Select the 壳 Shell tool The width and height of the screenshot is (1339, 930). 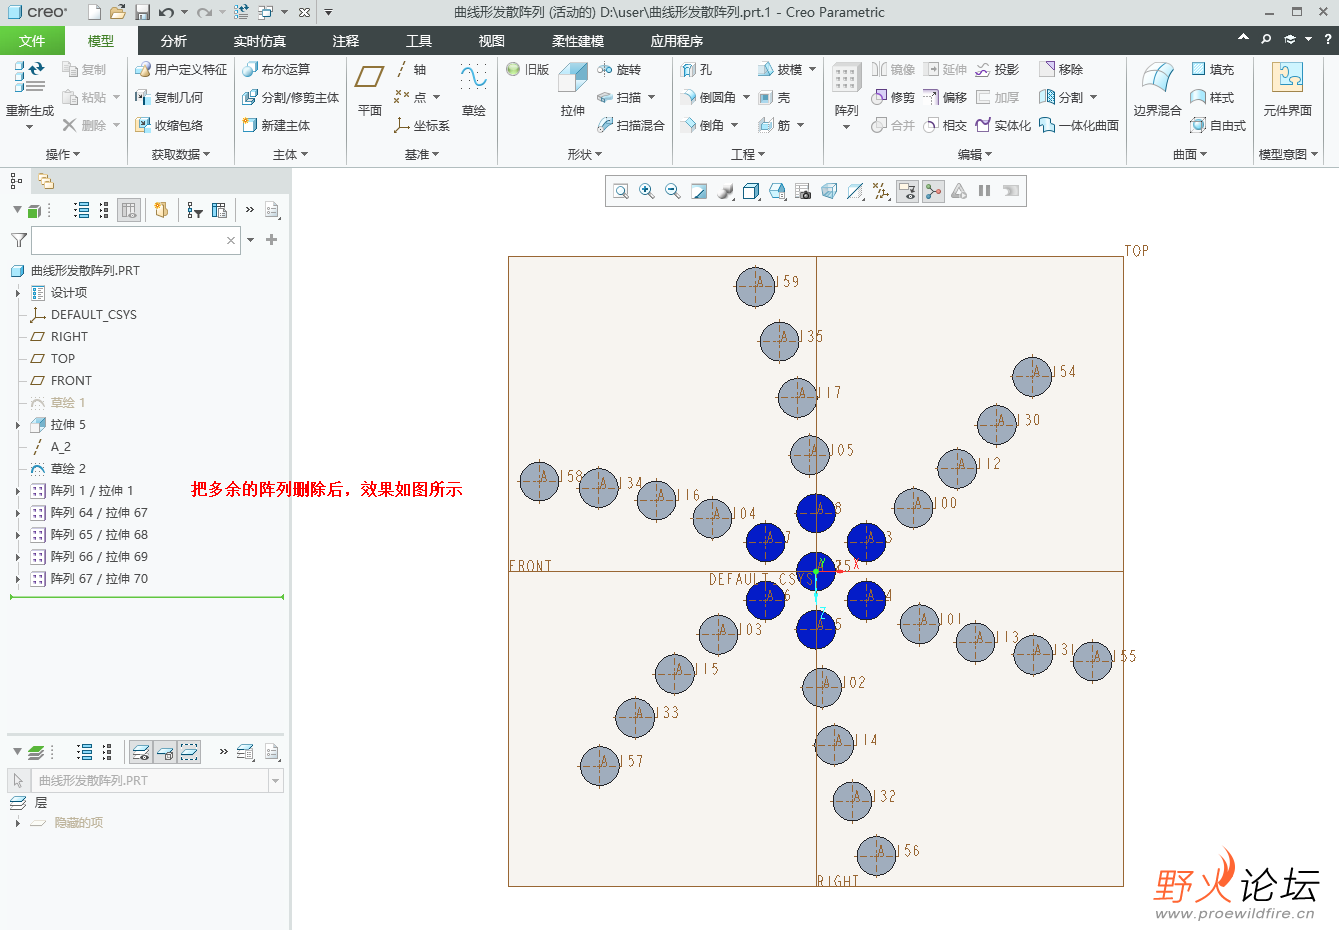[774, 97]
